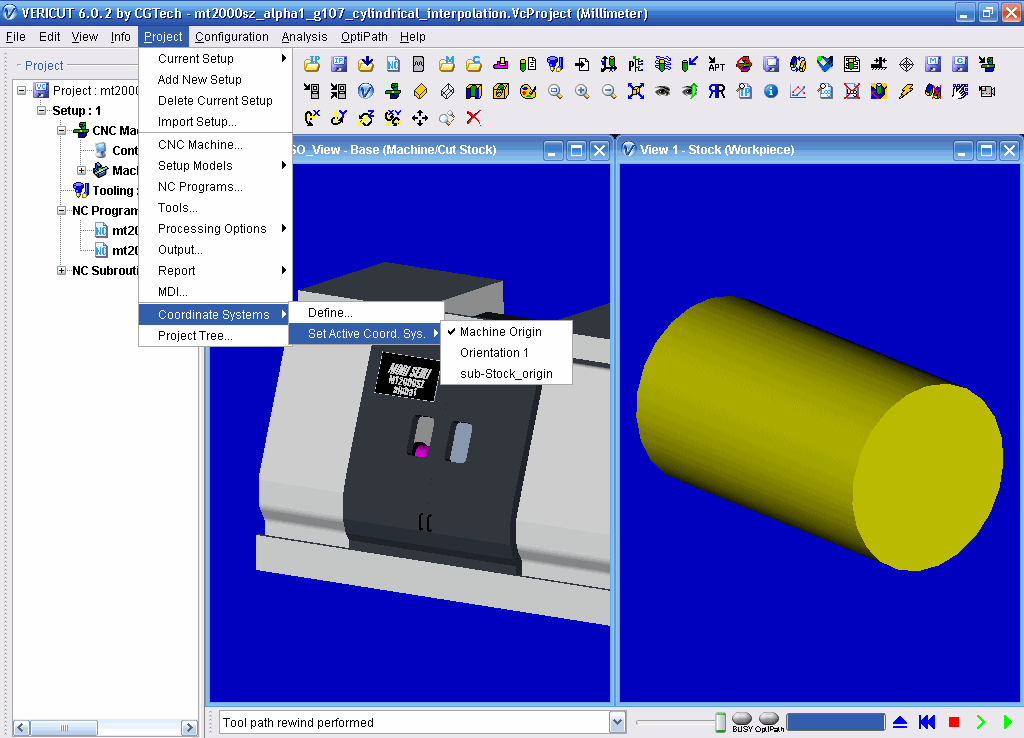Screen dimensions: 1024x738
Task: Open the Setup Models submenu
Action: pos(215,166)
